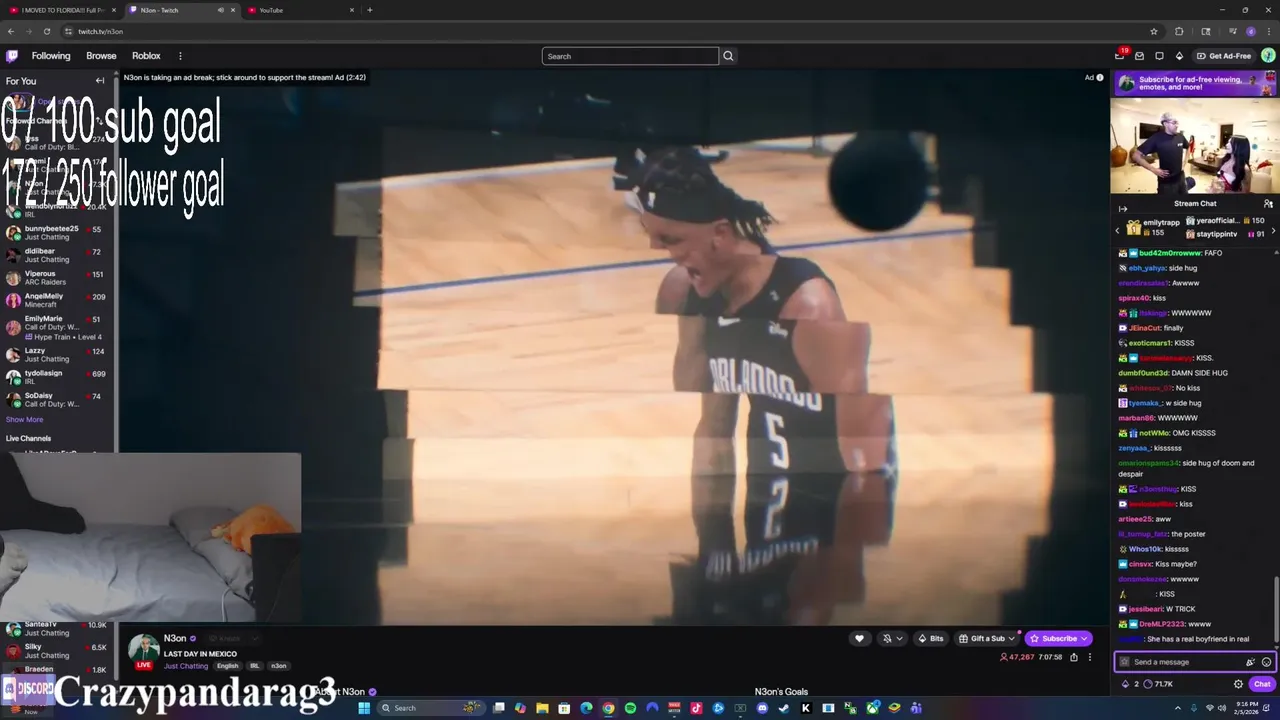Collapse the Stream Chat panel arrow
1280x720 pixels.
[x=1123, y=209]
